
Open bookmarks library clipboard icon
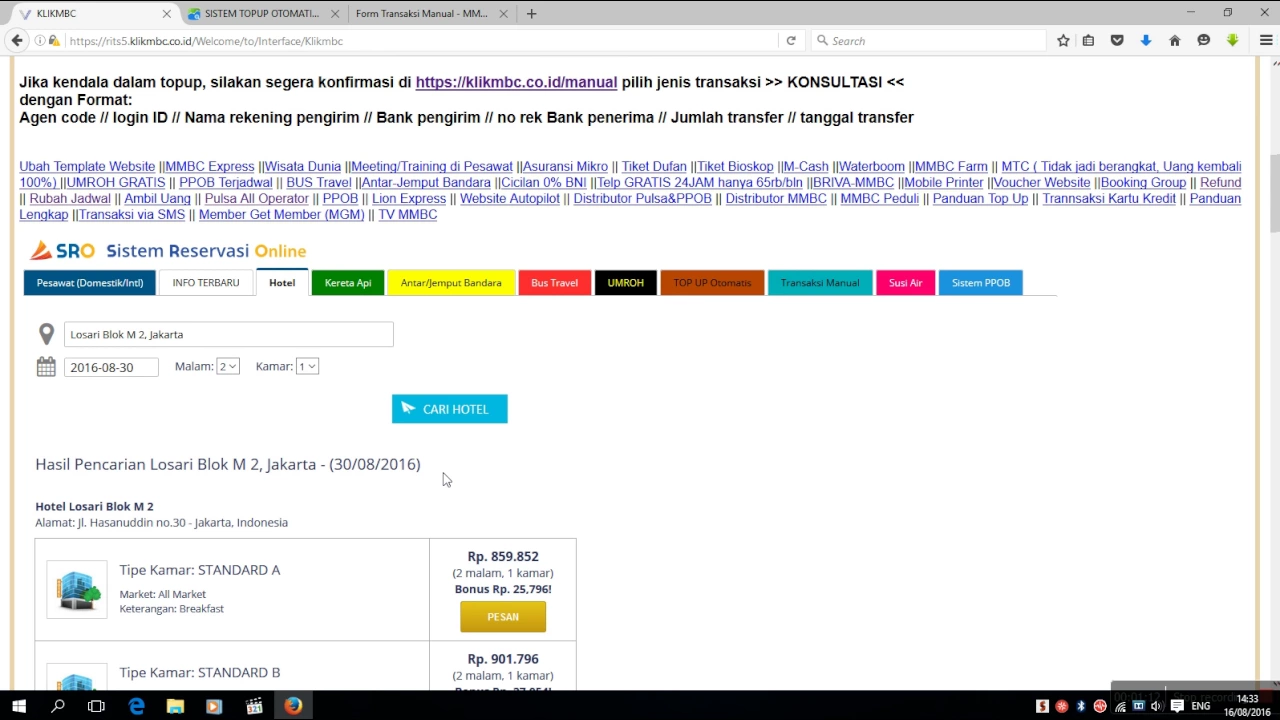coord(1089,41)
